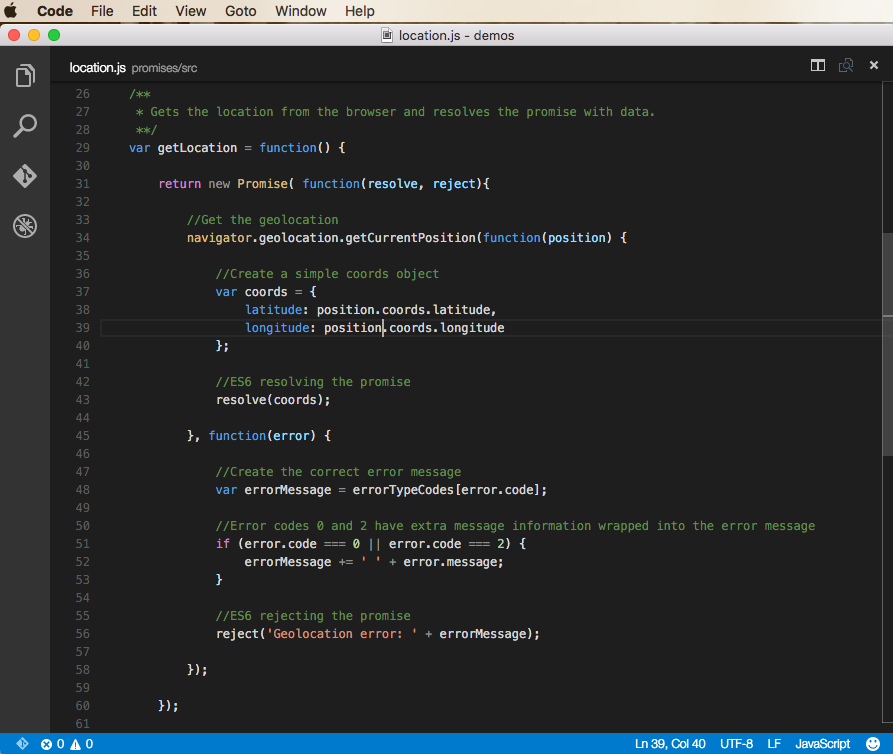Click the icon next to Split Editor

tap(846, 66)
